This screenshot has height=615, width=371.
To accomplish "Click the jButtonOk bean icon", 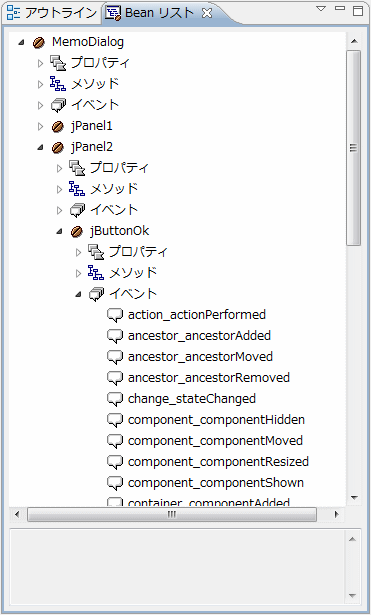I will (x=76, y=231).
